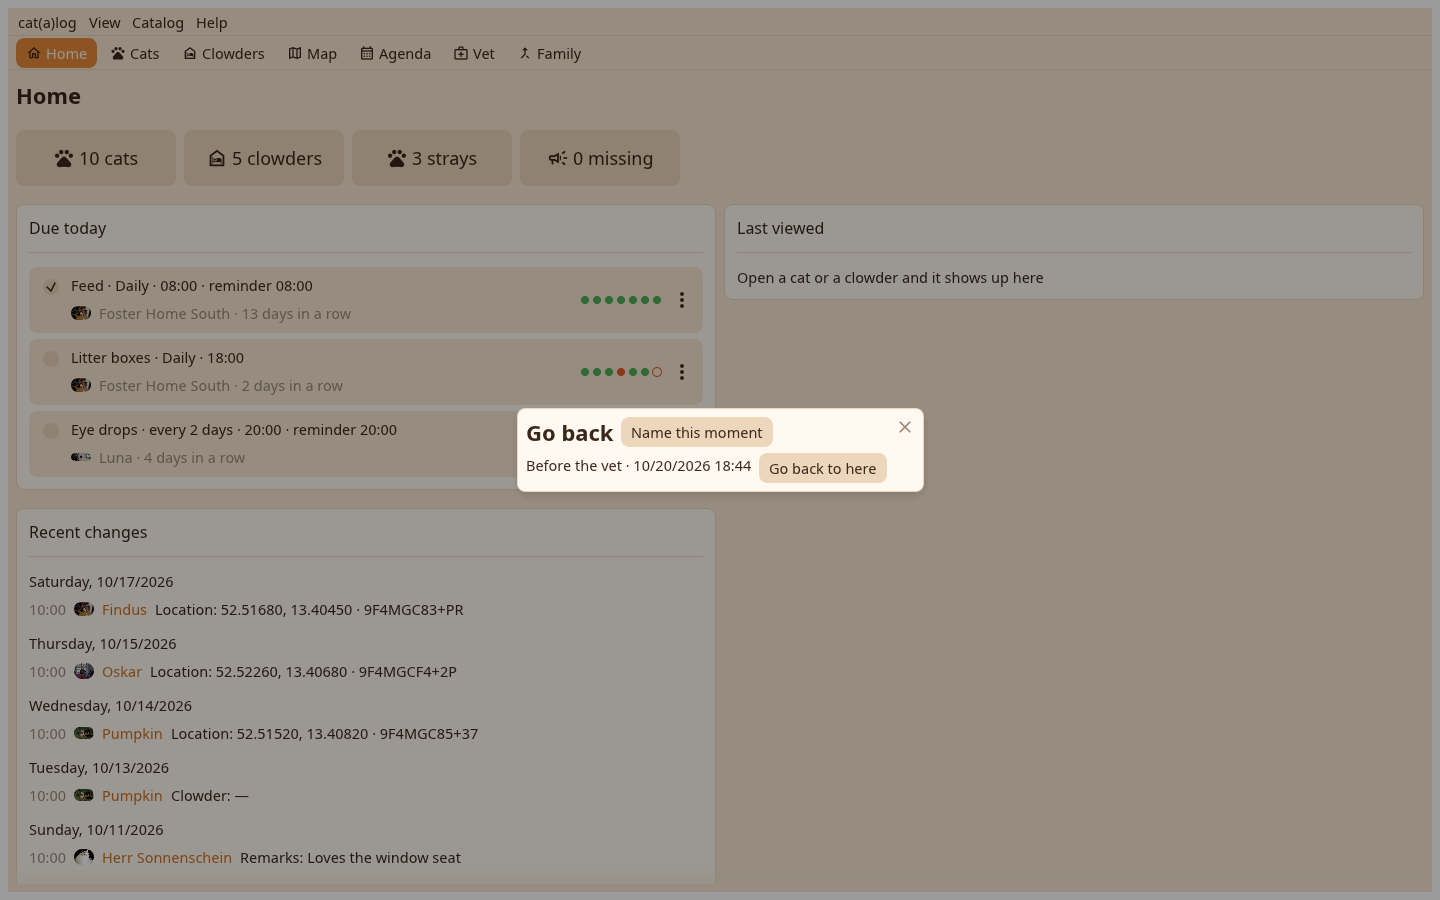Click paw icon on 3 strays card
This screenshot has height=900, width=1440.
pos(397,158)
